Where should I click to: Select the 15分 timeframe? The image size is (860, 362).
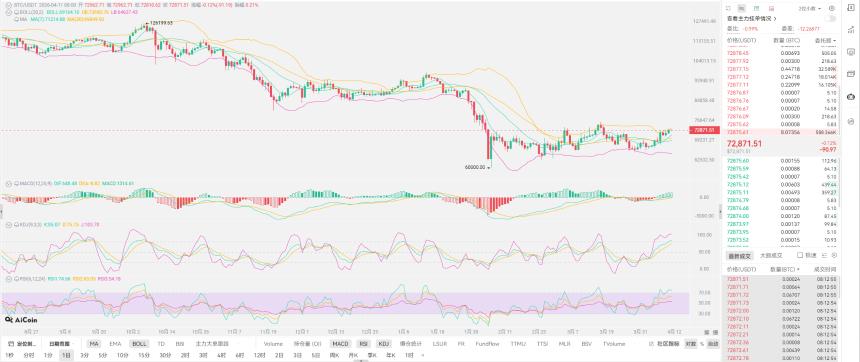coord(144,355)
